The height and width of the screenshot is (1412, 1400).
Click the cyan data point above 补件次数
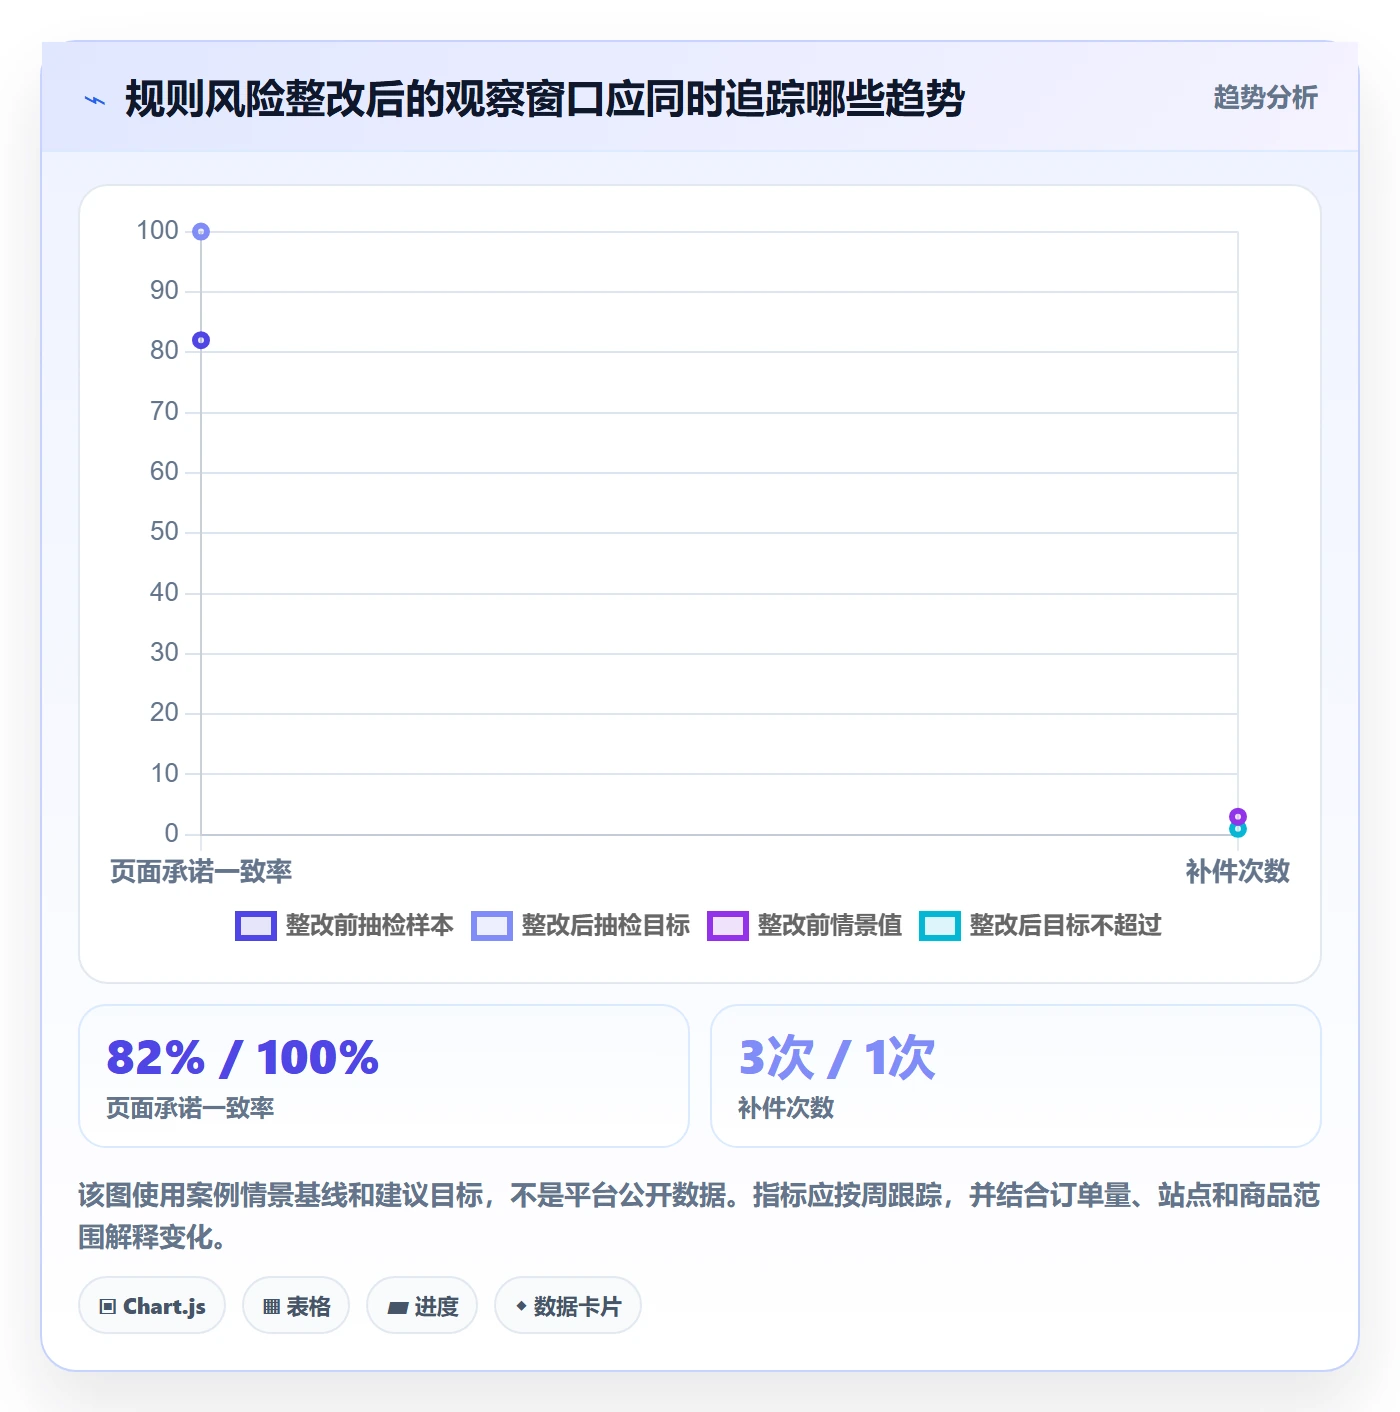(x=1238, y=829)
